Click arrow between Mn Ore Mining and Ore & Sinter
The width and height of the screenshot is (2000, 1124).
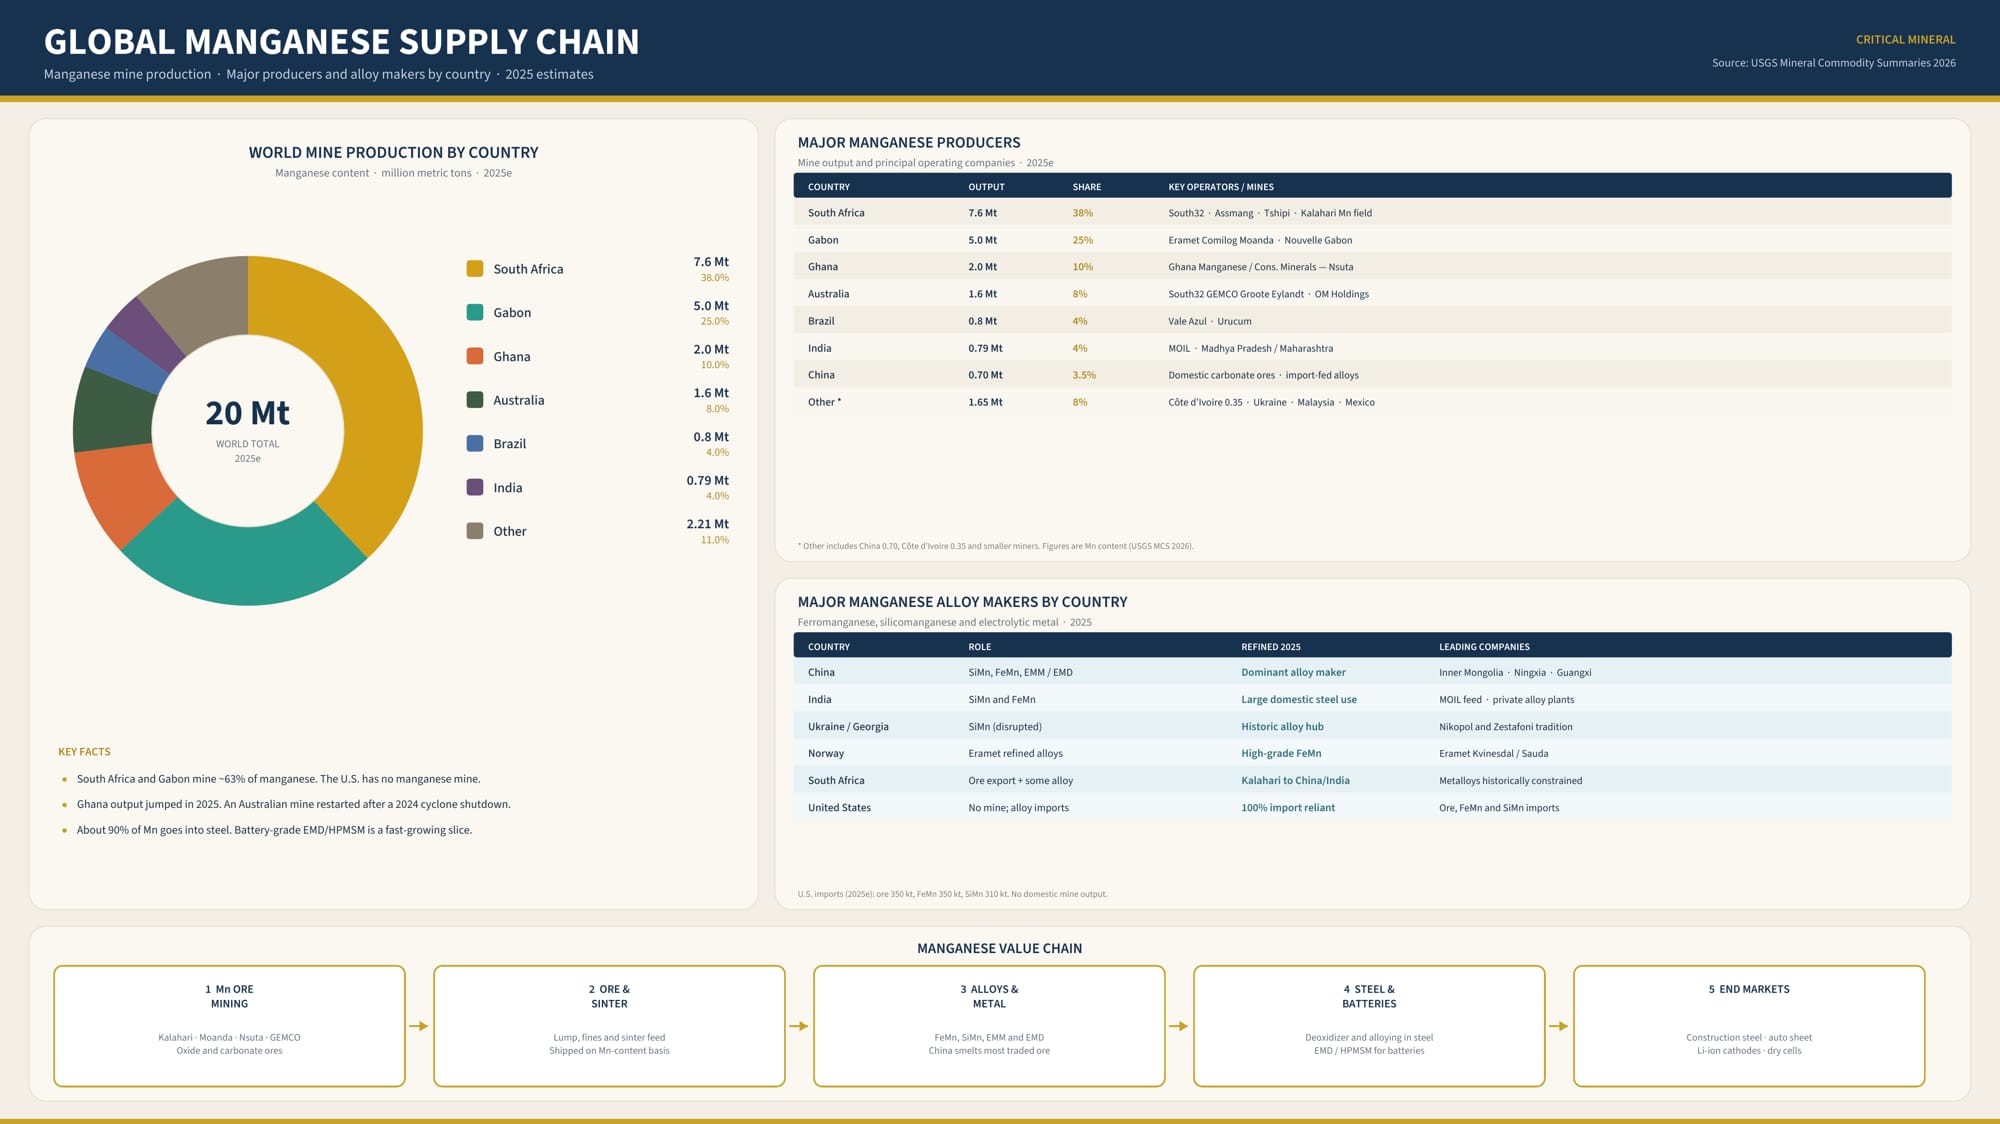(419, 1026)
